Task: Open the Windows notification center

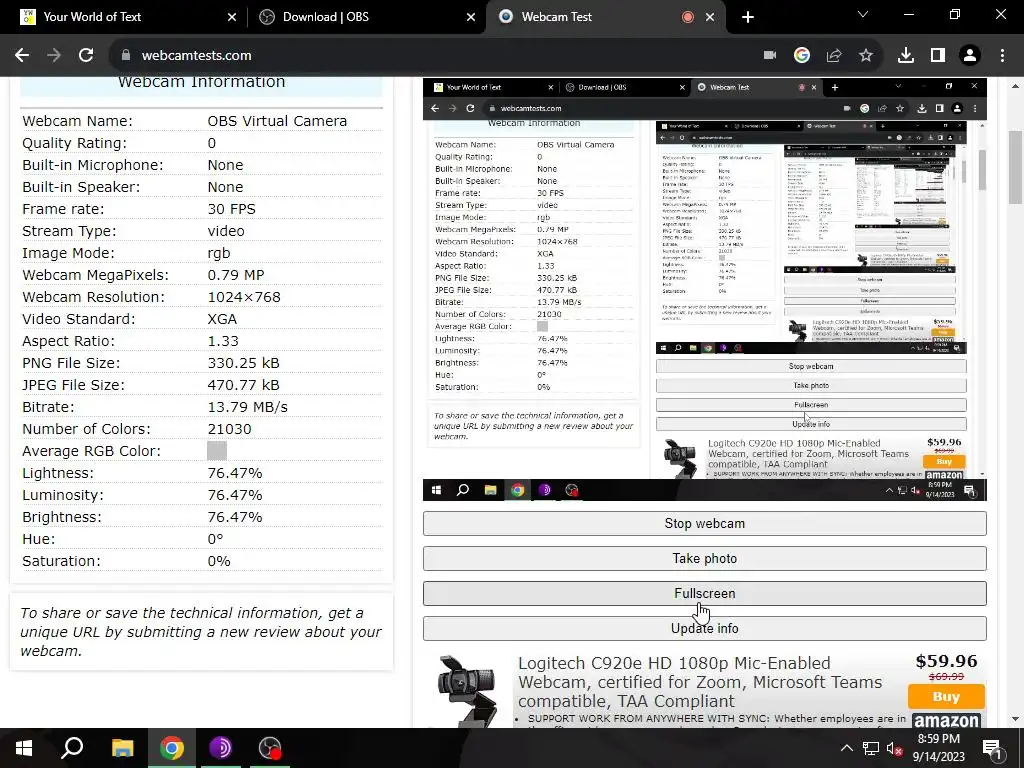Action: (x=992, y=748)
